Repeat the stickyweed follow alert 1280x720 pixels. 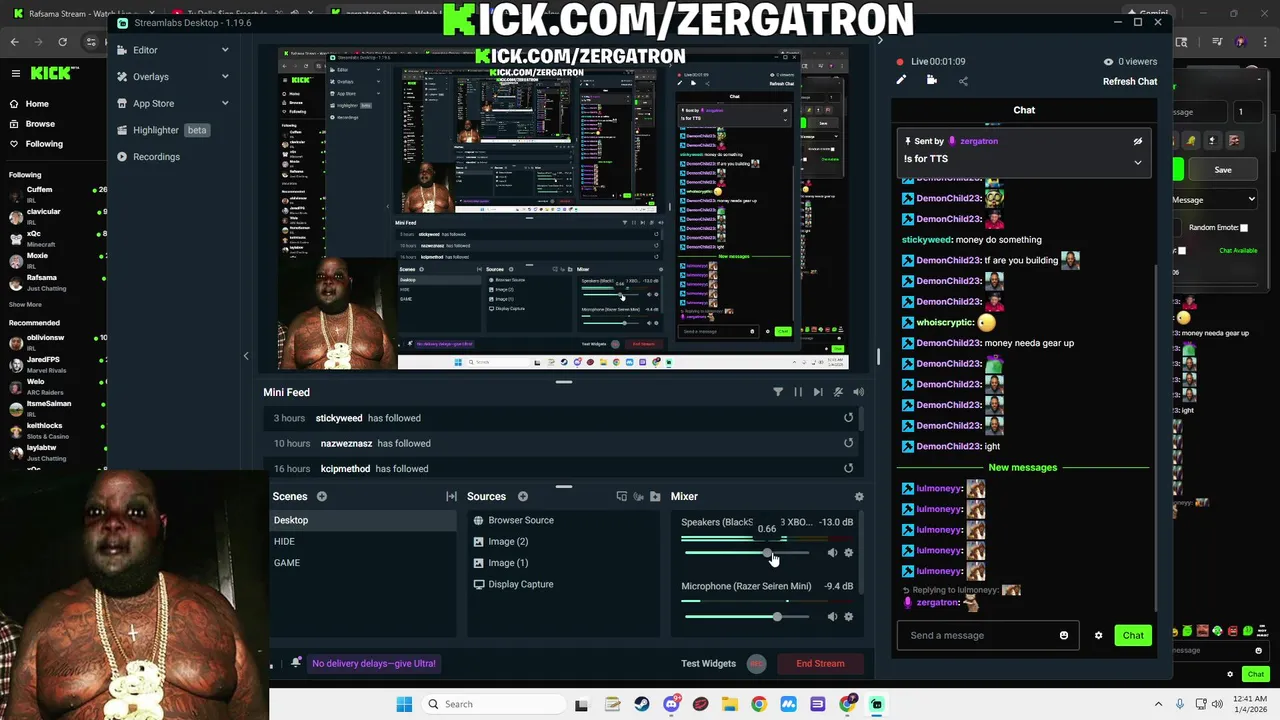[849, 418]
